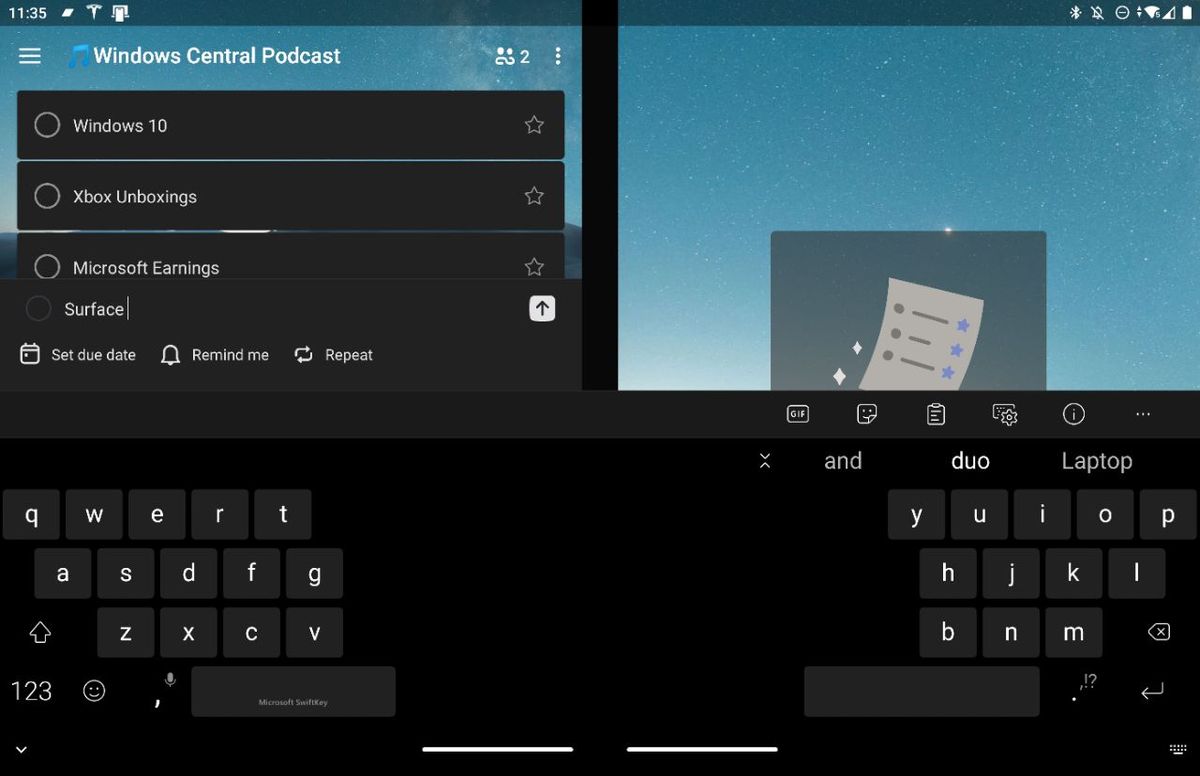
Task: Start voice input with the microphone icon
Action: click(x=168, y=679)
